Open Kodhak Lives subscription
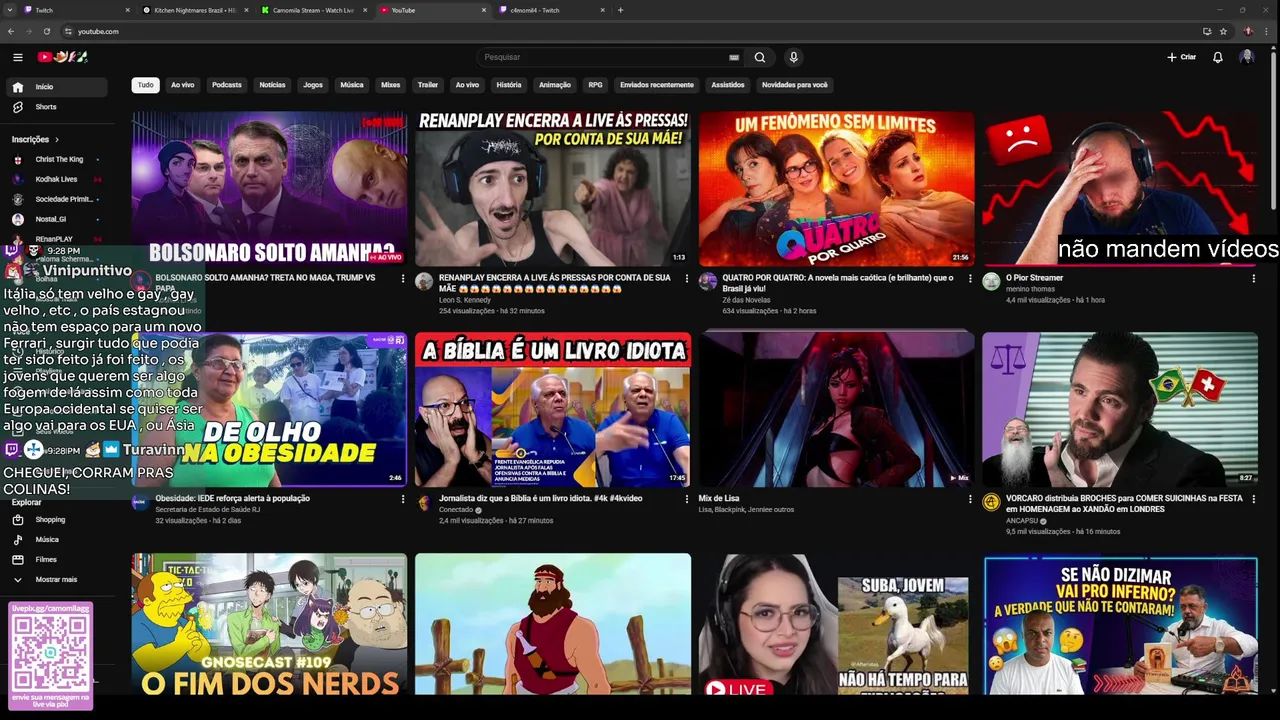 56,179
